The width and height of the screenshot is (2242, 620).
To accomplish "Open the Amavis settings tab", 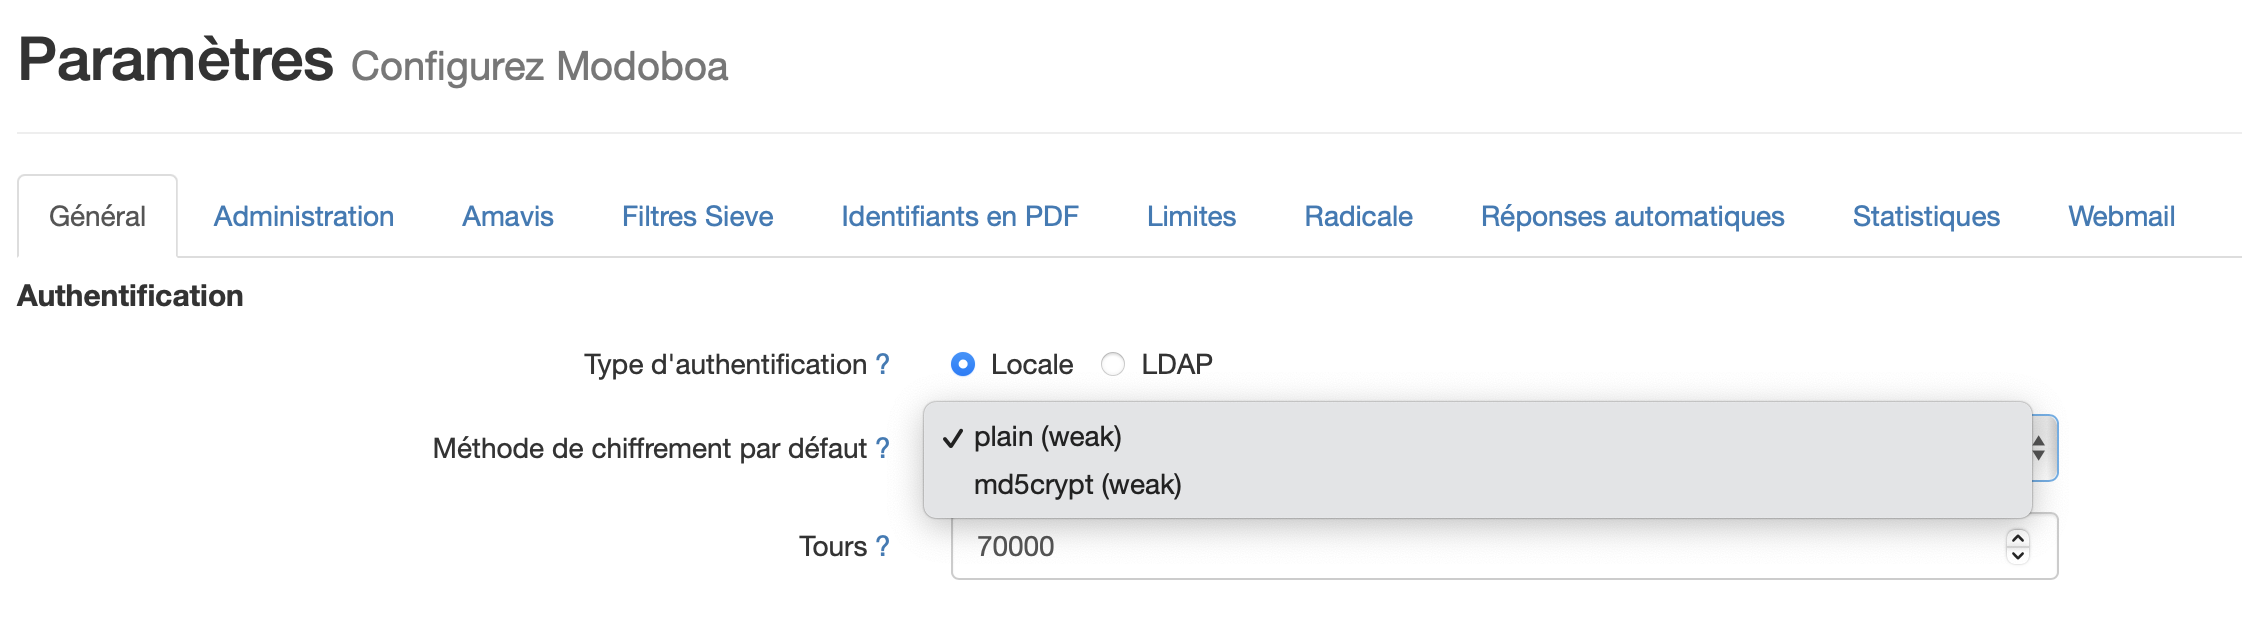I will click(x=507, y=216).
